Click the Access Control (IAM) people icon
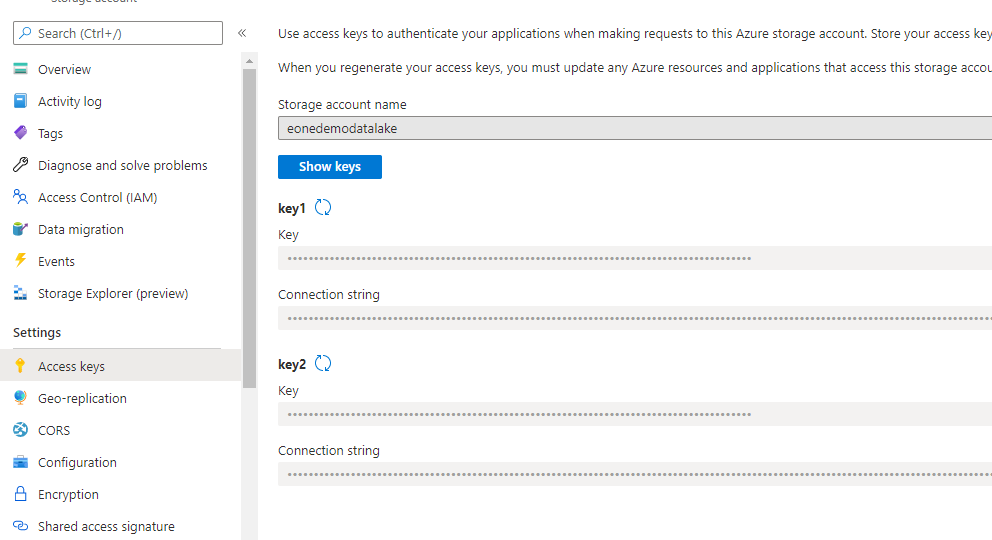 tap(20, 197)
